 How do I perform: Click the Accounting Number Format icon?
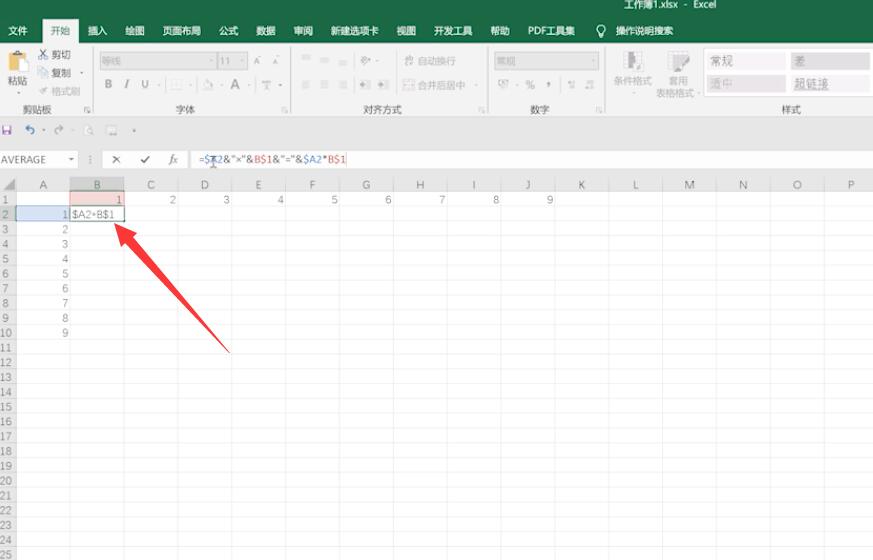point(503,85)
